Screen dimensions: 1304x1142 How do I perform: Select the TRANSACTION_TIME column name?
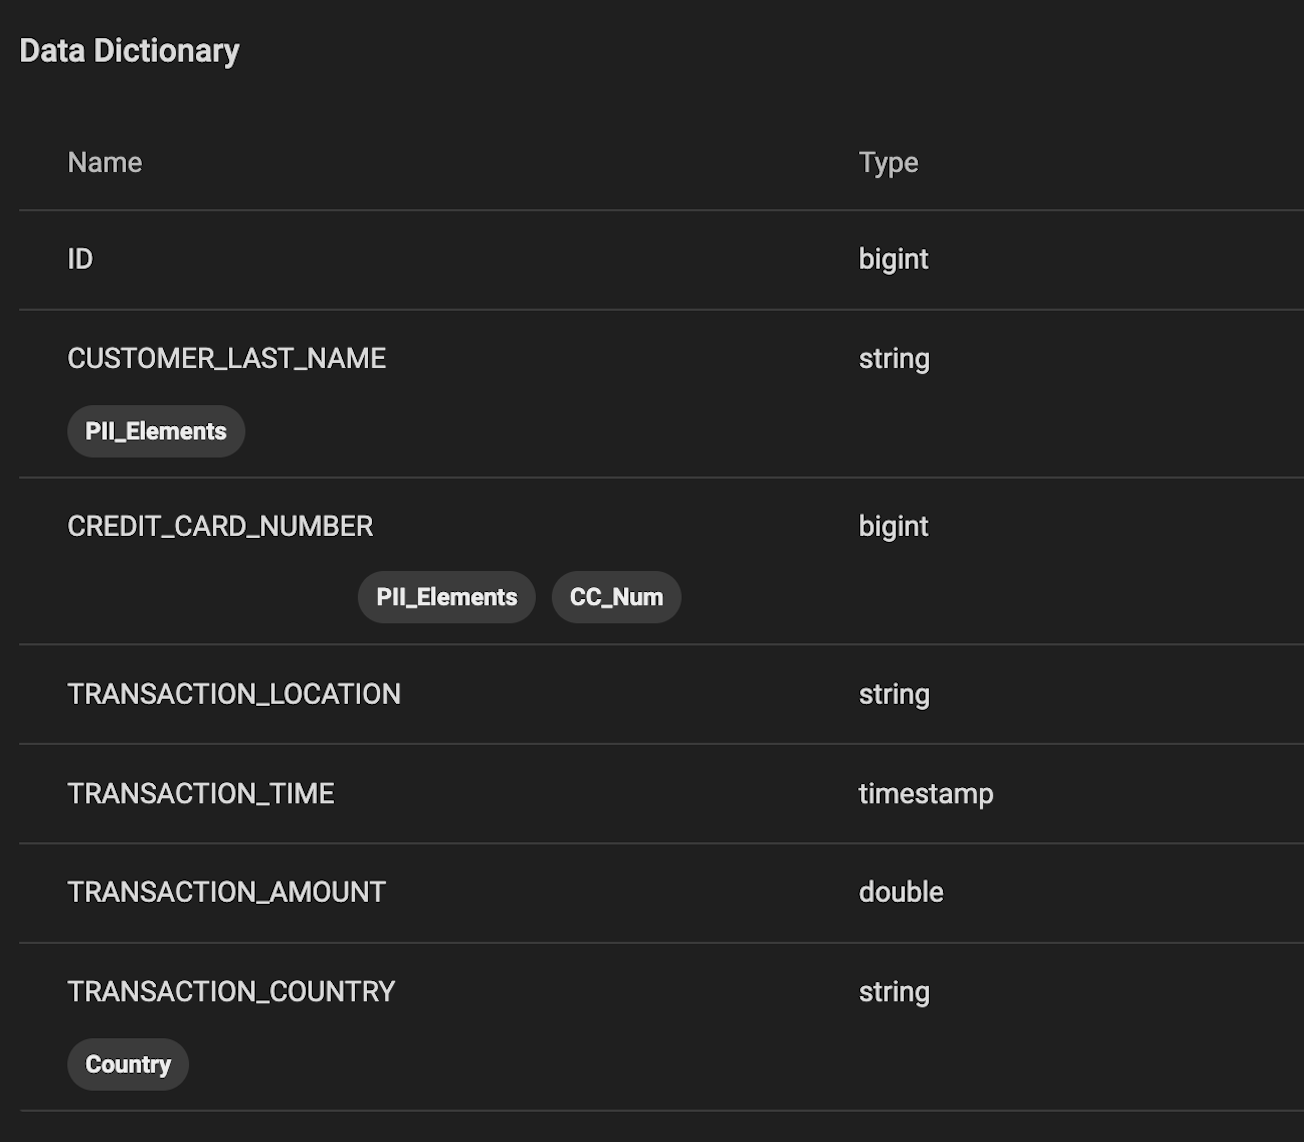coord(201,793)
